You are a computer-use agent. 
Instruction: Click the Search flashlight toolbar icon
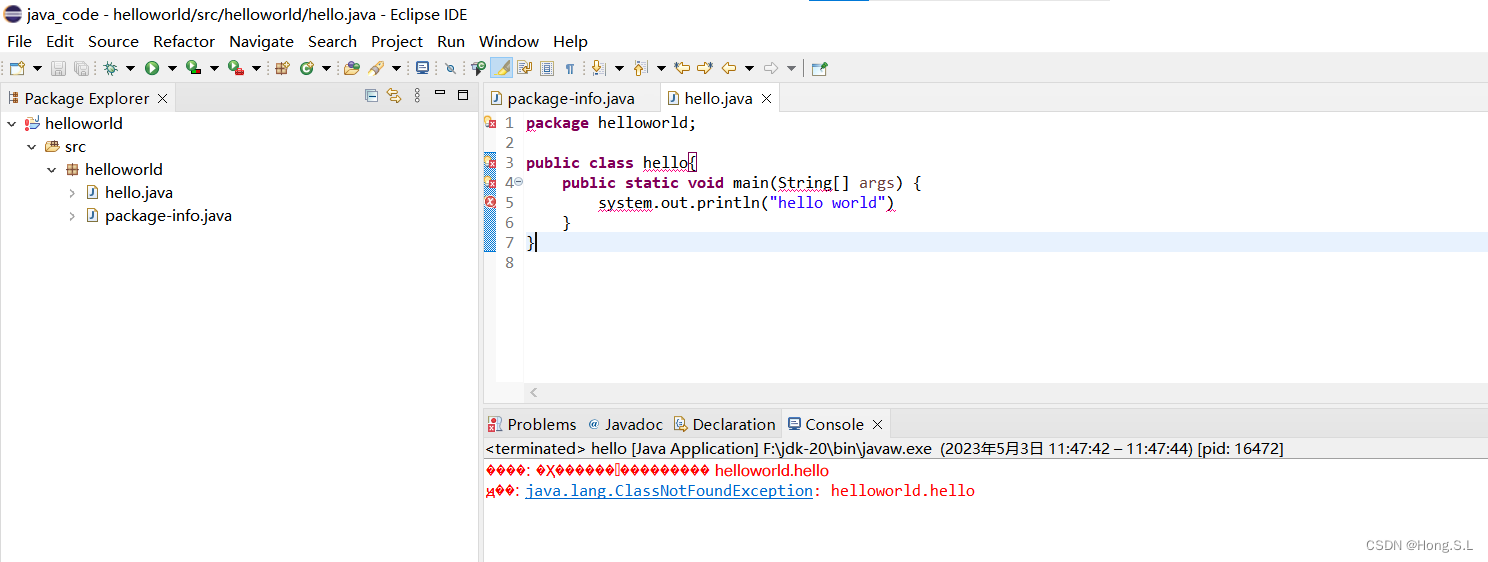coord(375,68)
